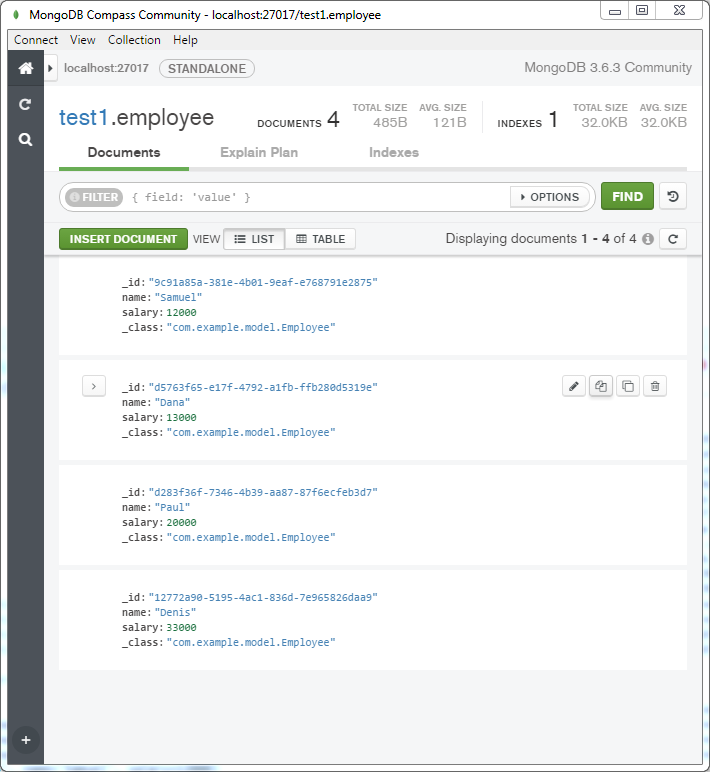
Task: Expand the query OPTIONS
Action: coord(550,197)
